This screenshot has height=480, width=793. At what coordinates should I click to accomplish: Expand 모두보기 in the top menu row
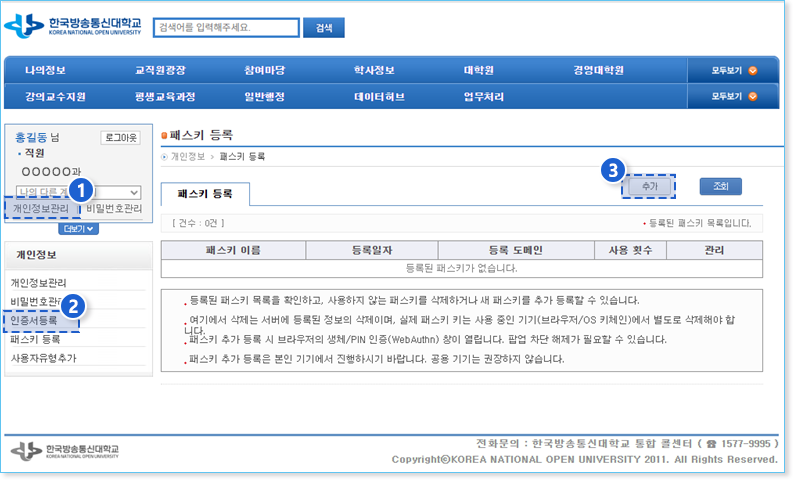coord(734,71)
